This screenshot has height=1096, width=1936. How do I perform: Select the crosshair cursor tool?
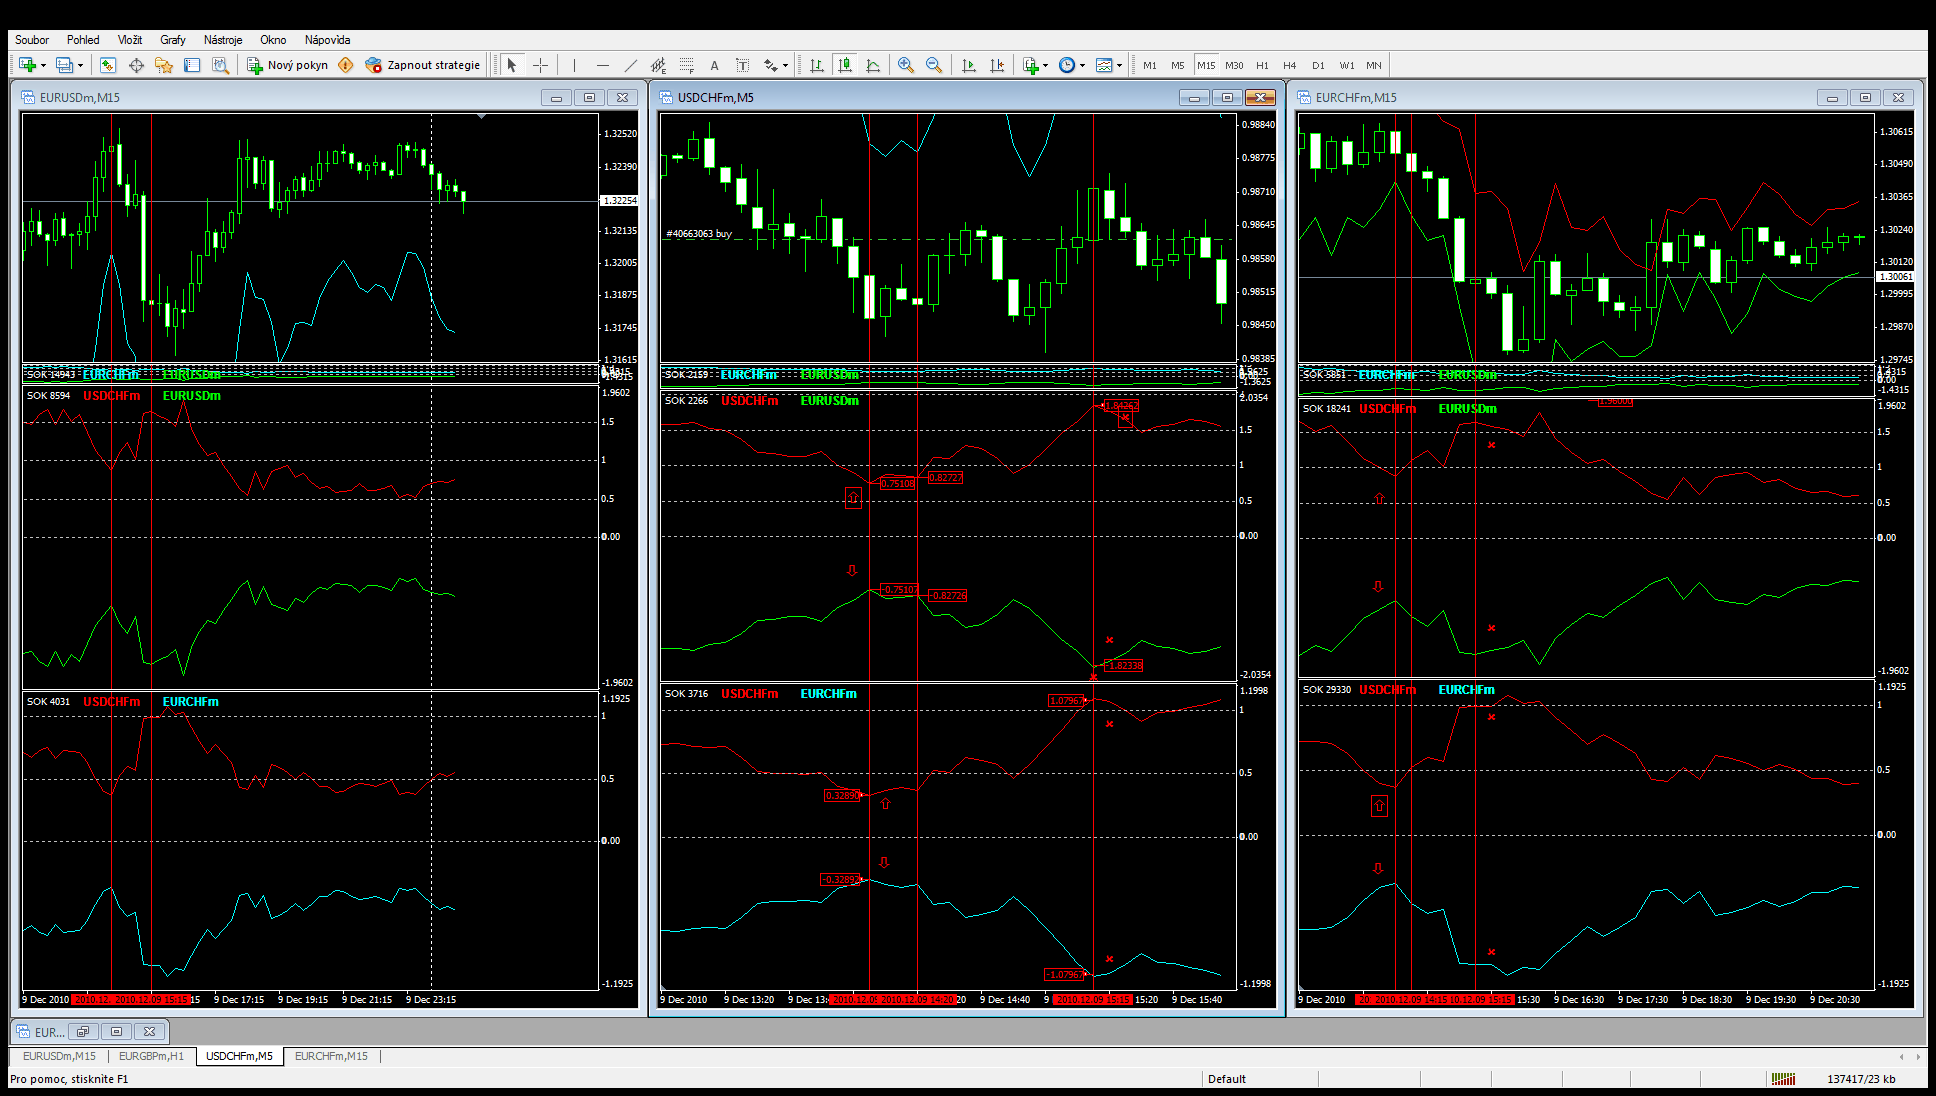point(541,65)
